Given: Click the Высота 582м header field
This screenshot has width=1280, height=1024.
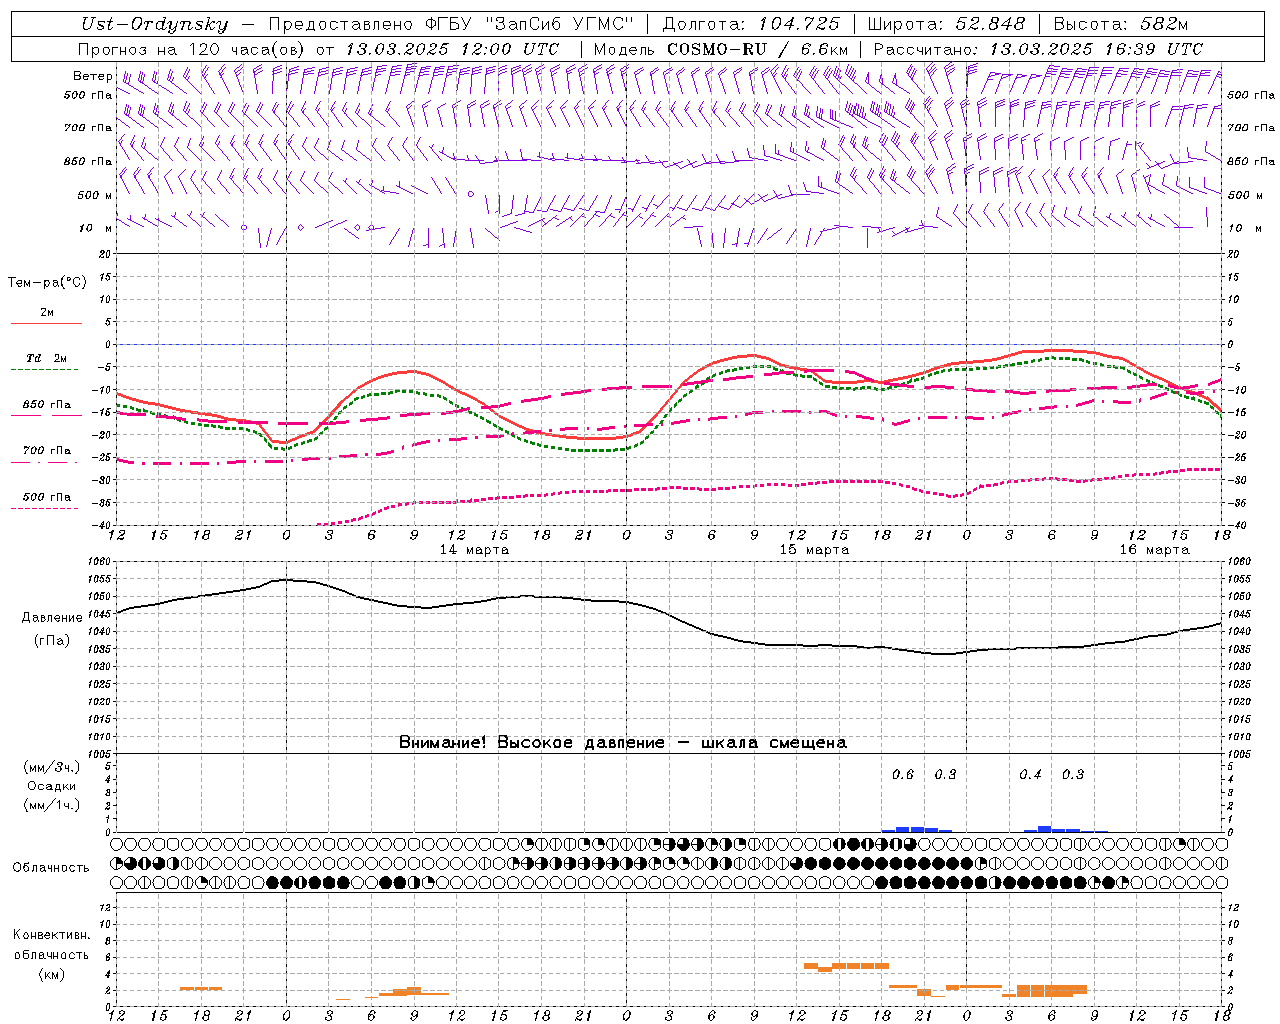Looking at the screenshot, I should click(1120, 24).
